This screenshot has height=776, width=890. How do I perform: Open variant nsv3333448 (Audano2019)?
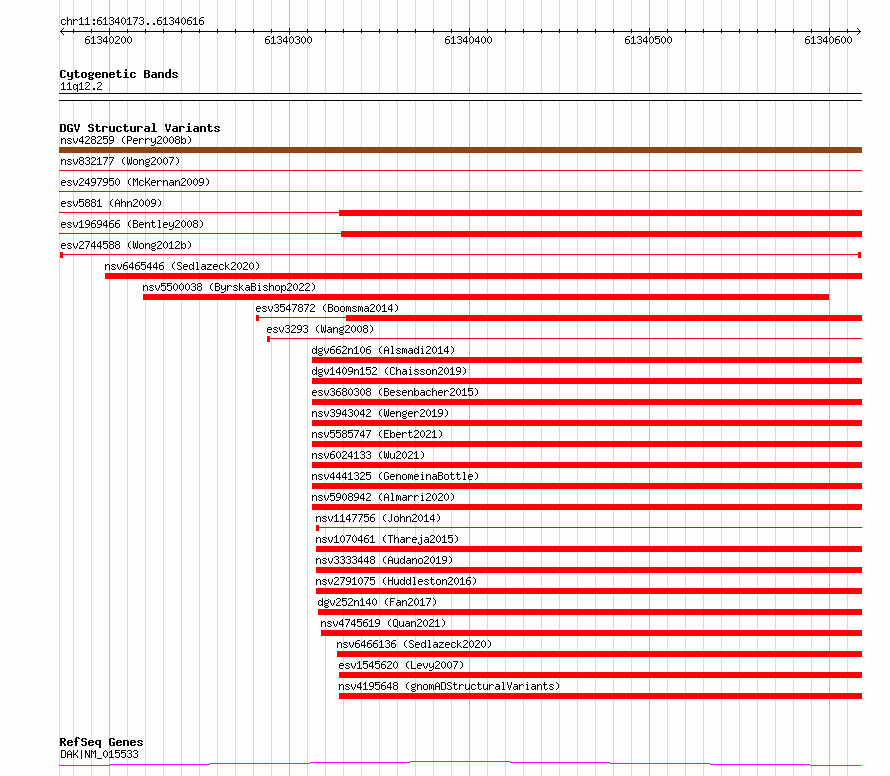[384, 560]
